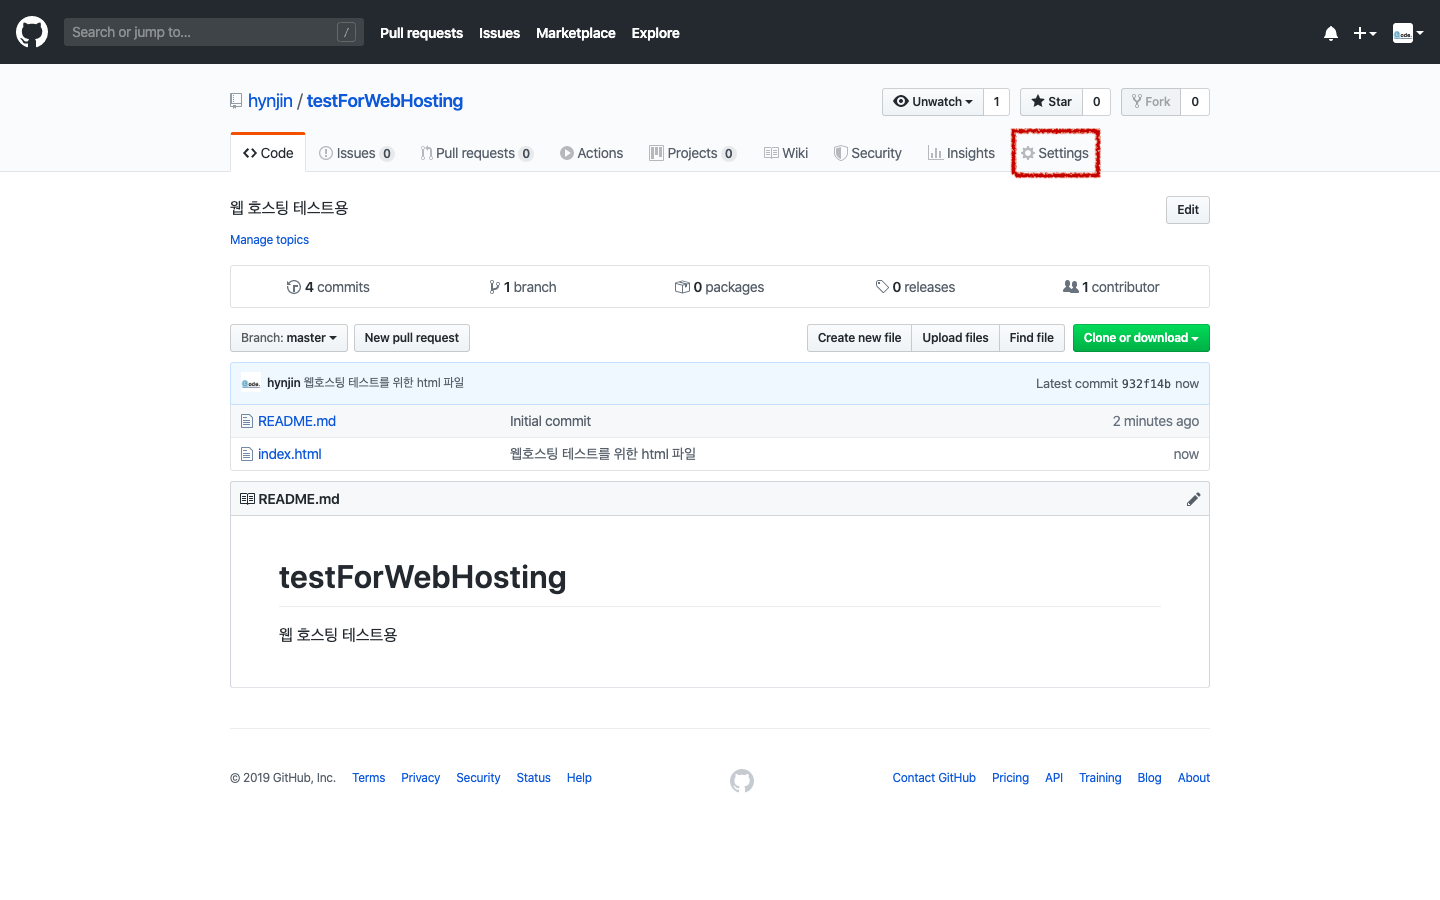Open the Projects tab
Viewport: 1440px width, 900px height.
(x=693, y=153)
